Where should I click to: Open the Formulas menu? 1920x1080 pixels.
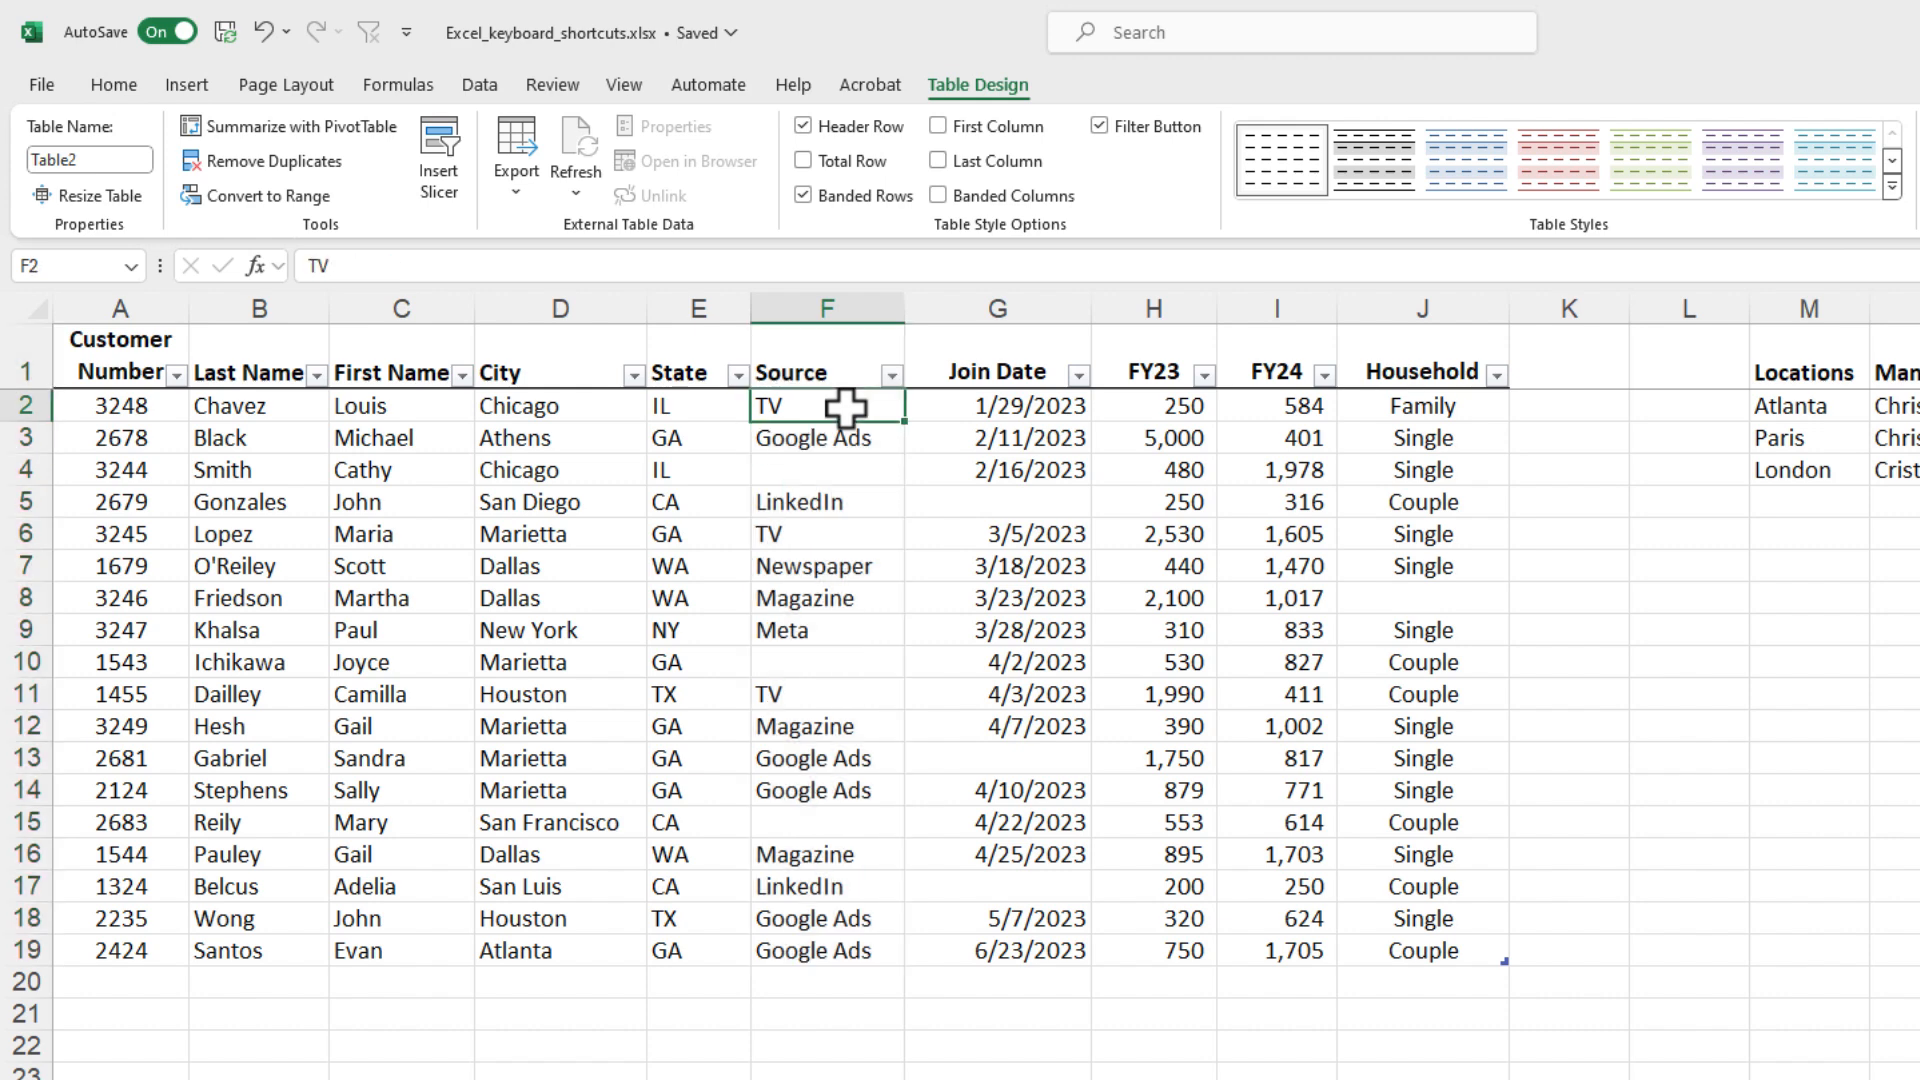click(x=397, y=83)
